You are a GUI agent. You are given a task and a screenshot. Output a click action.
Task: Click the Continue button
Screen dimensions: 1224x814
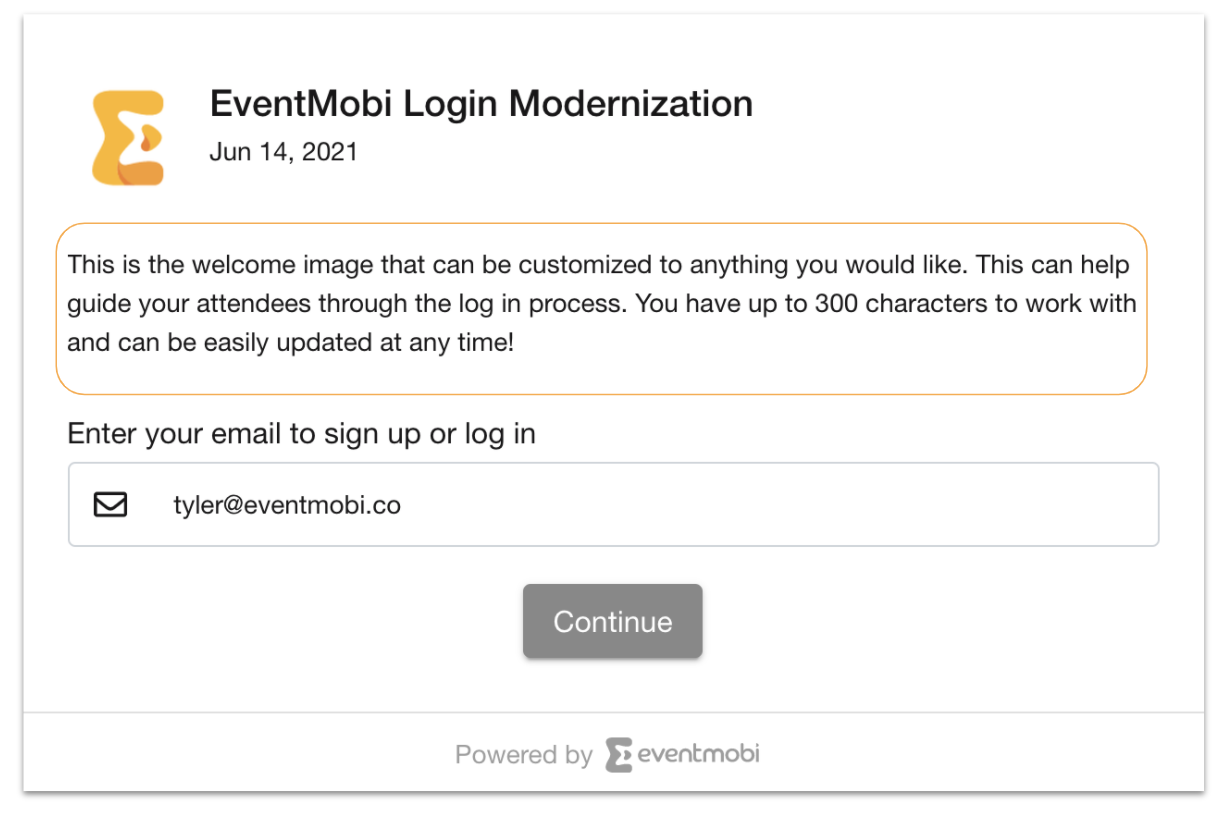(612, 621)
